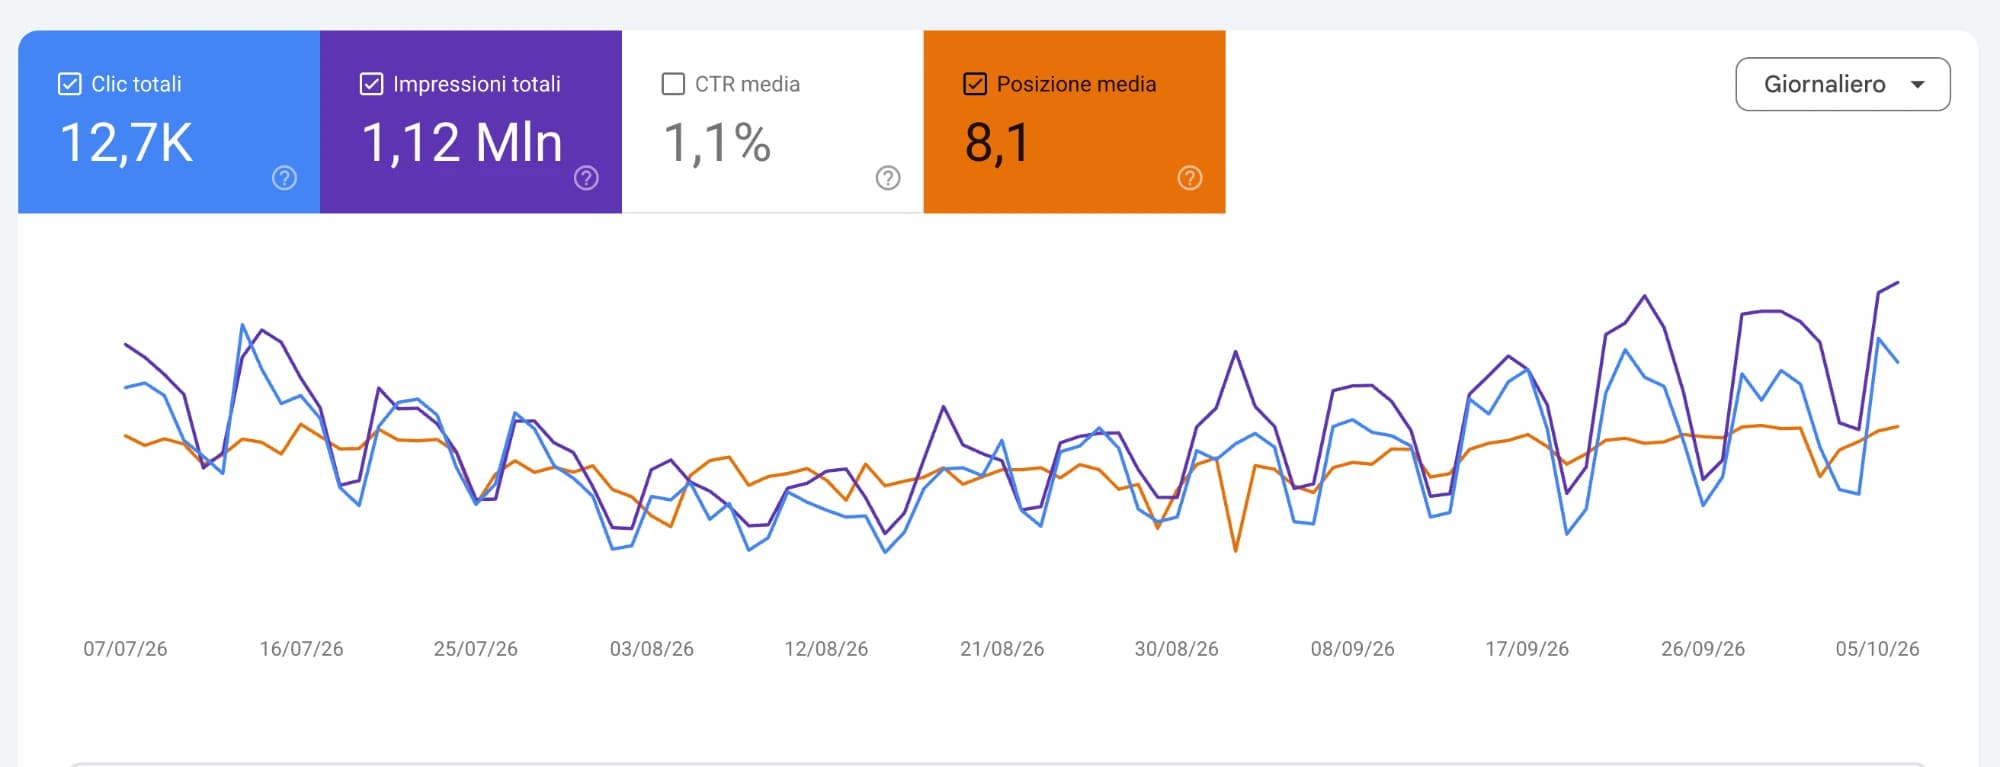Click the 25/07/26 date axis label
The image size is (2000, 767).
(x=476, y=649)
